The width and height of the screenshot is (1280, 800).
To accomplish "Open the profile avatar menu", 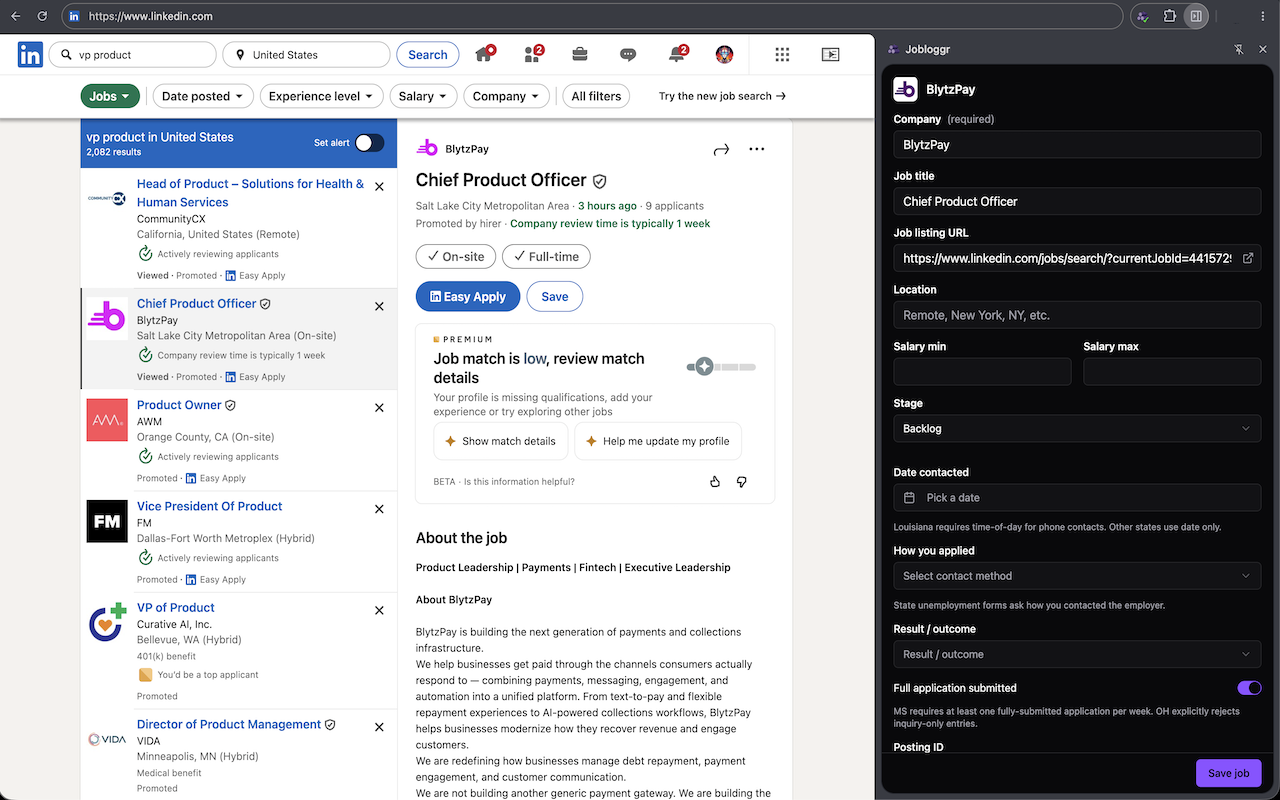I will pos(725,55).
